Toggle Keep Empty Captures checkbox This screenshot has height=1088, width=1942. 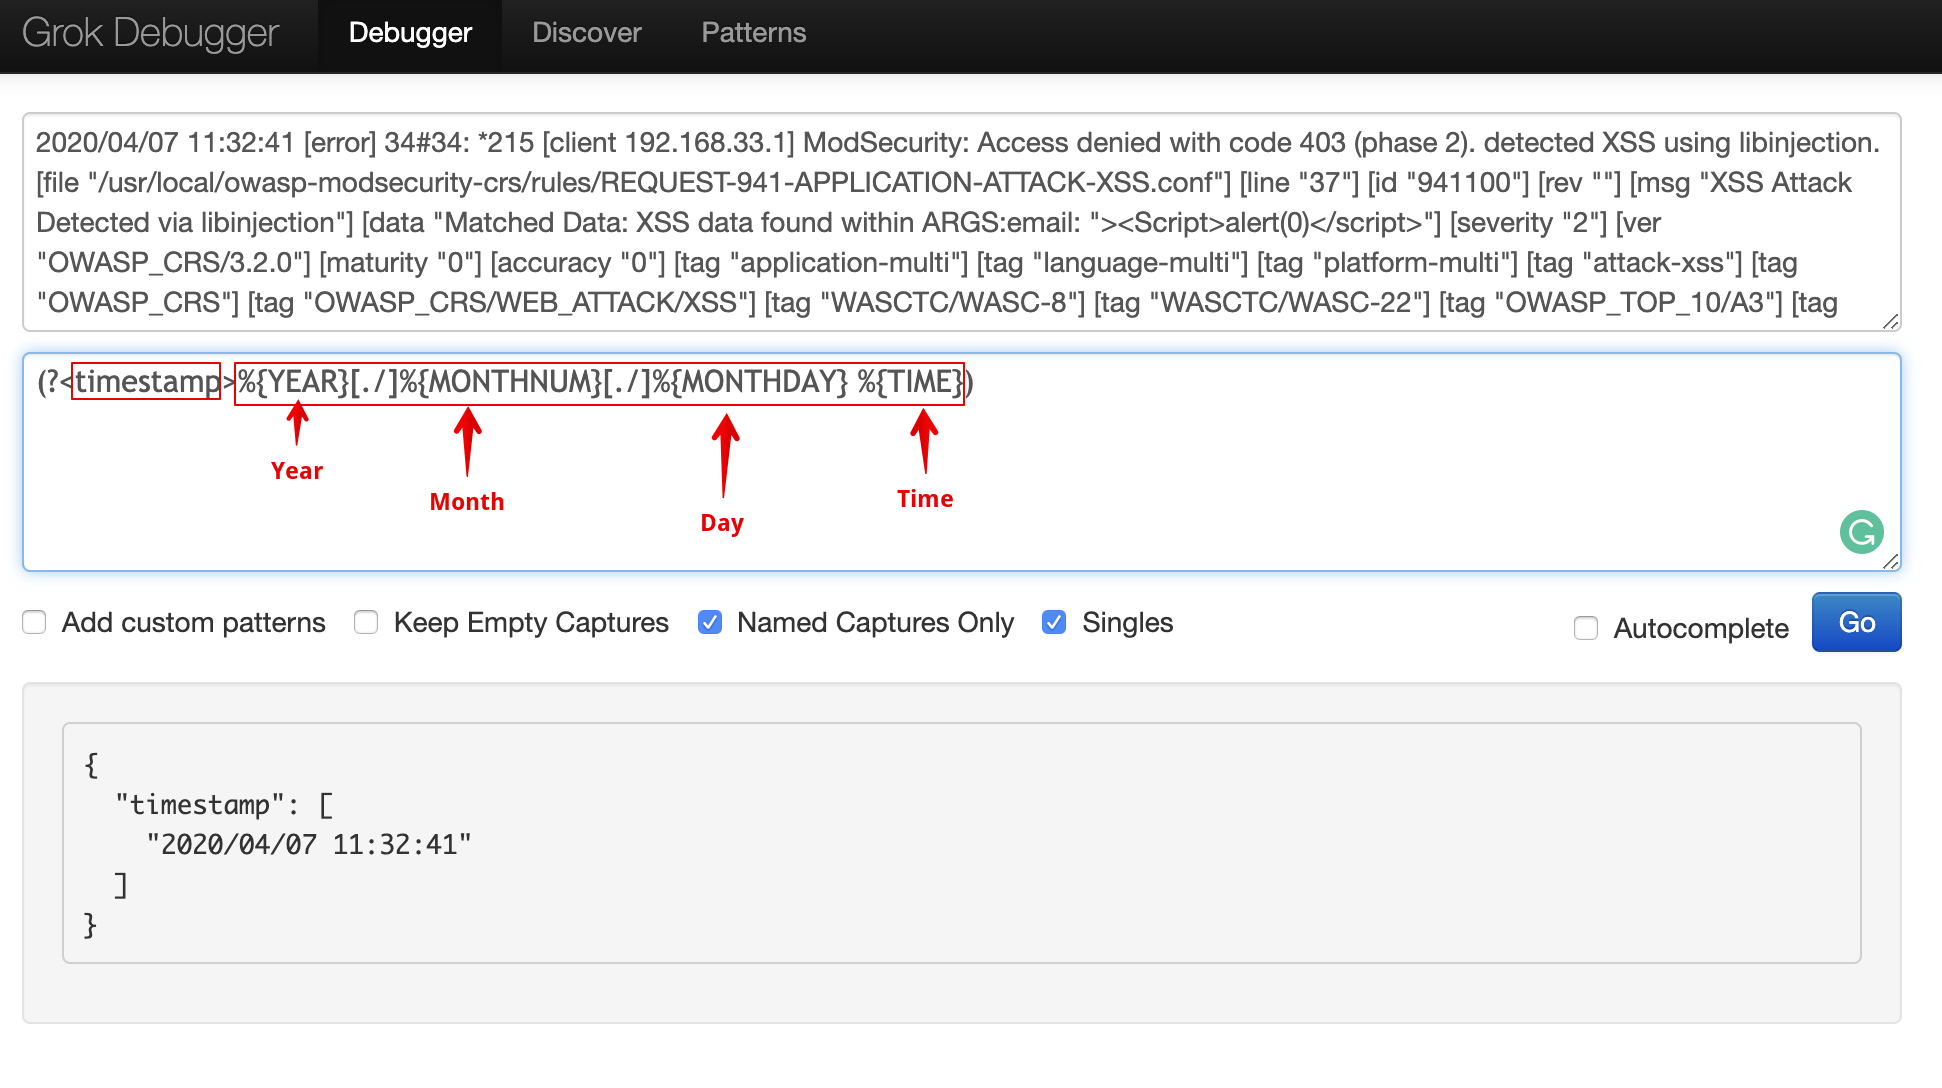(x=366, y=623)
